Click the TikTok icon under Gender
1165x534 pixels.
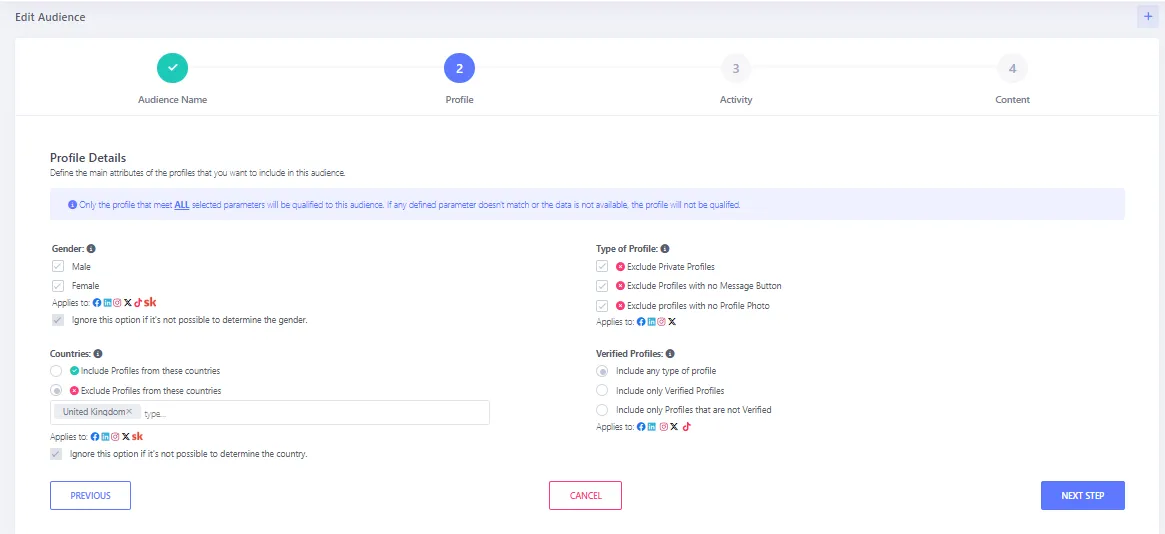pyautogui.click(x=137, y=302)
